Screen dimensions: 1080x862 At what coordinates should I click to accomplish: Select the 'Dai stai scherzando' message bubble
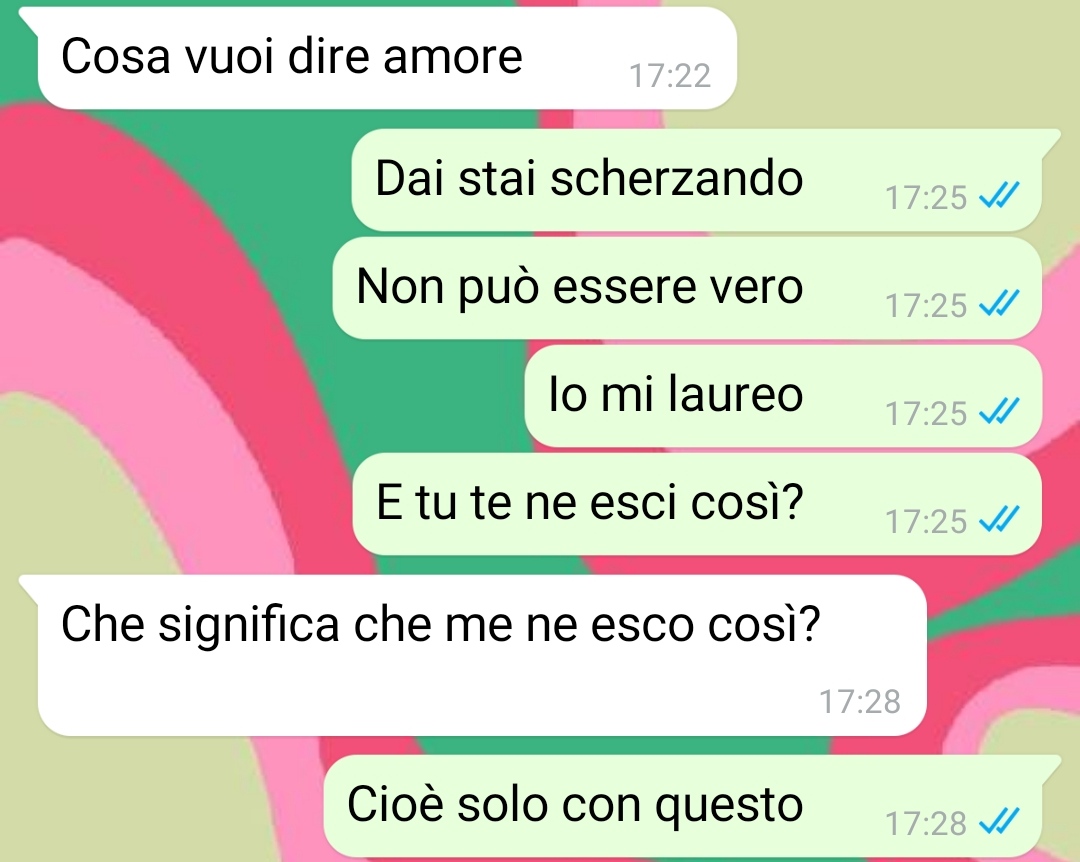tap(696, 180)
